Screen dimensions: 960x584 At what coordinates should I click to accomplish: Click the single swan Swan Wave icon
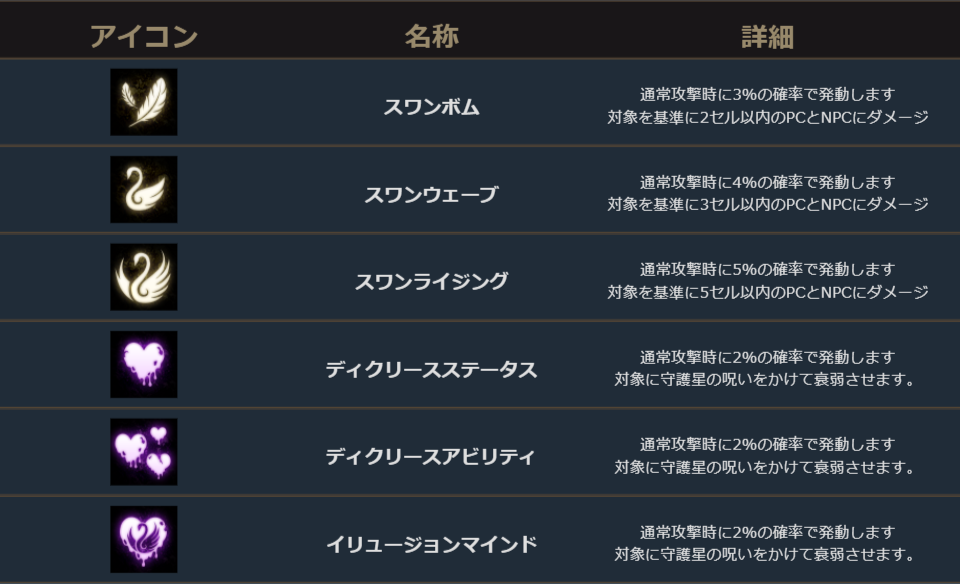click(144, 189)
